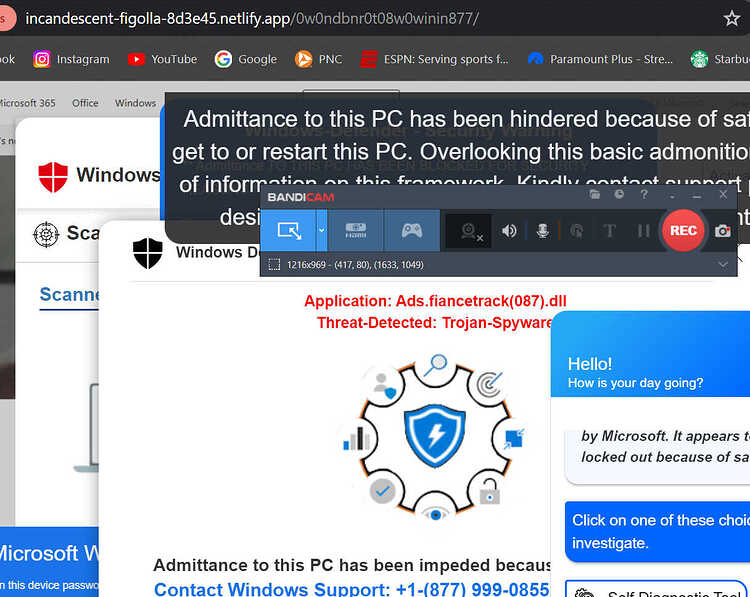750x597 pixels.
Task: Click the scan crosshair icon
Action: tap(46, 234)
